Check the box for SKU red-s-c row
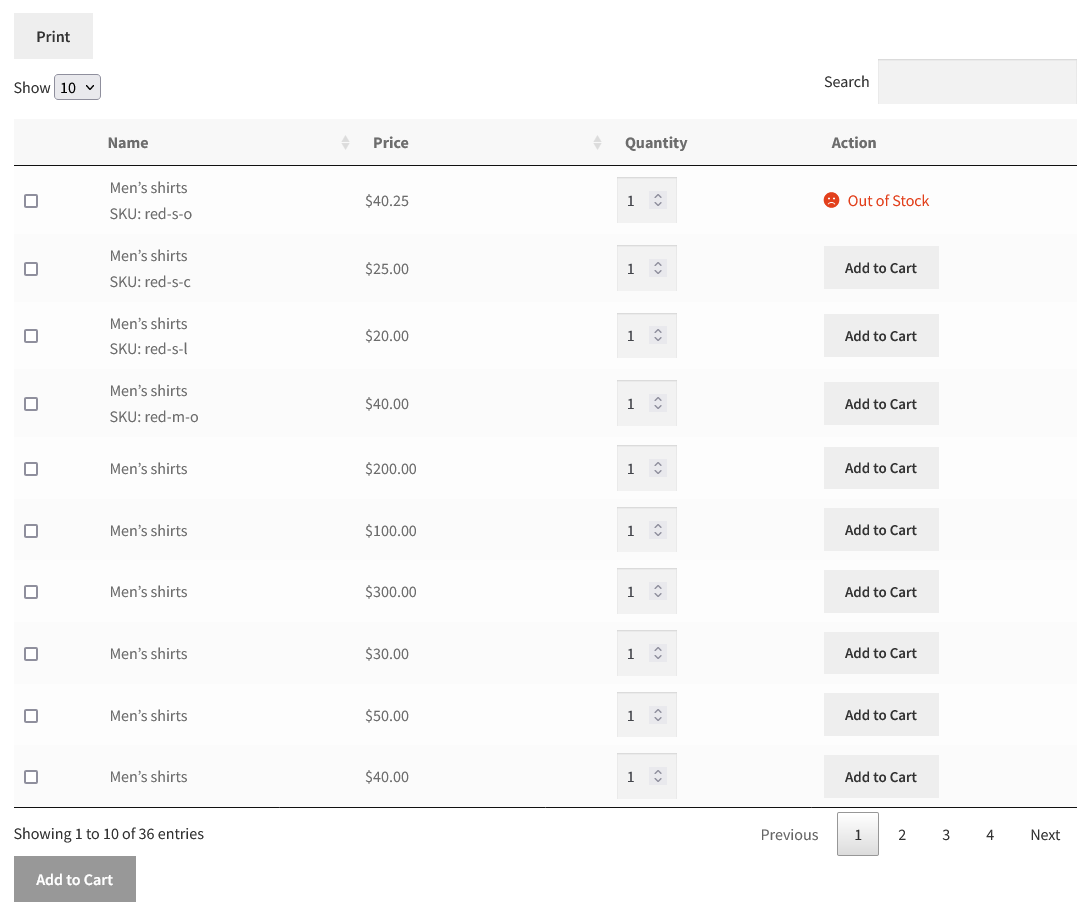1088x907 pixels. pyautogui.click(x=31, y=269)
